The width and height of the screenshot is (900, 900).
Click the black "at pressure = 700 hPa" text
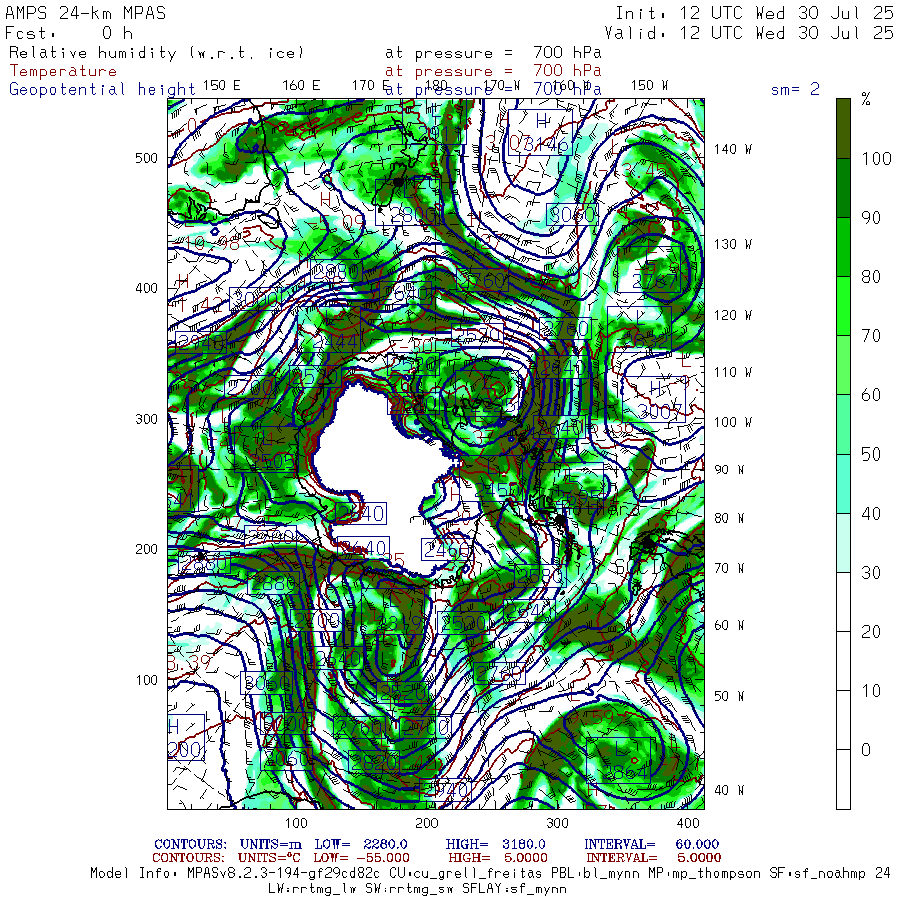click(493, 53)
